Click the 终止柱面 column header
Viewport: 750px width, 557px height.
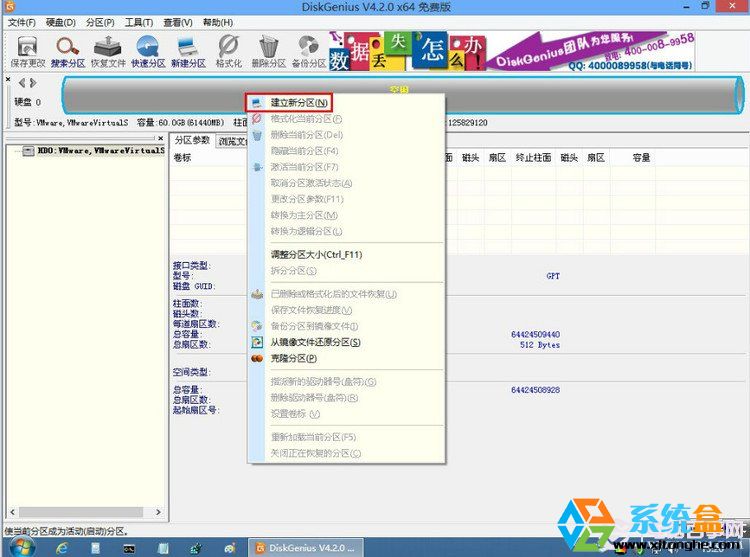tap(533, 158)
